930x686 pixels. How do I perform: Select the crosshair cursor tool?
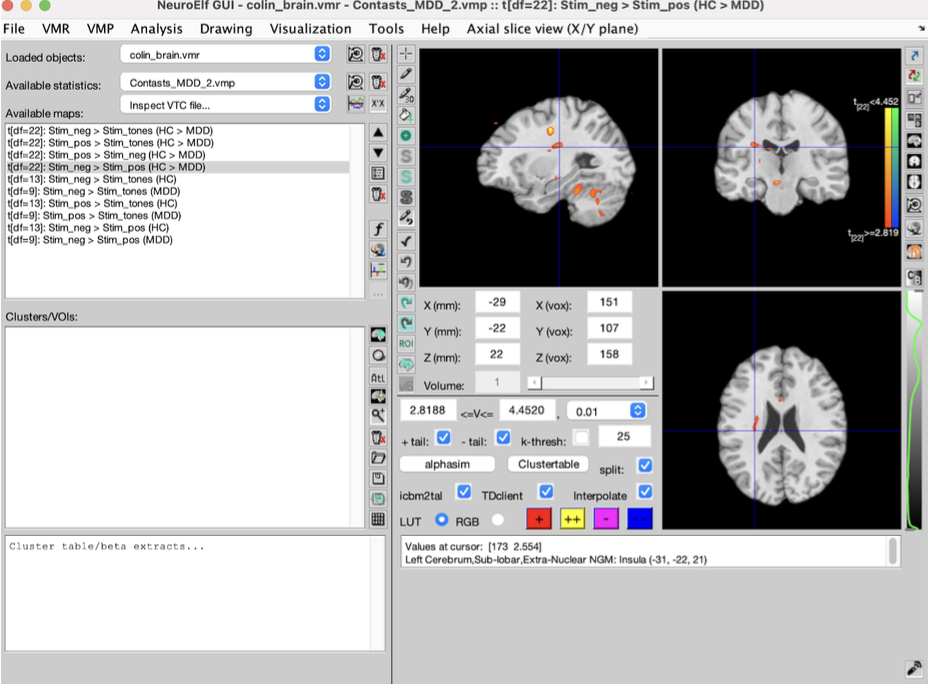[x=406, y=53]
